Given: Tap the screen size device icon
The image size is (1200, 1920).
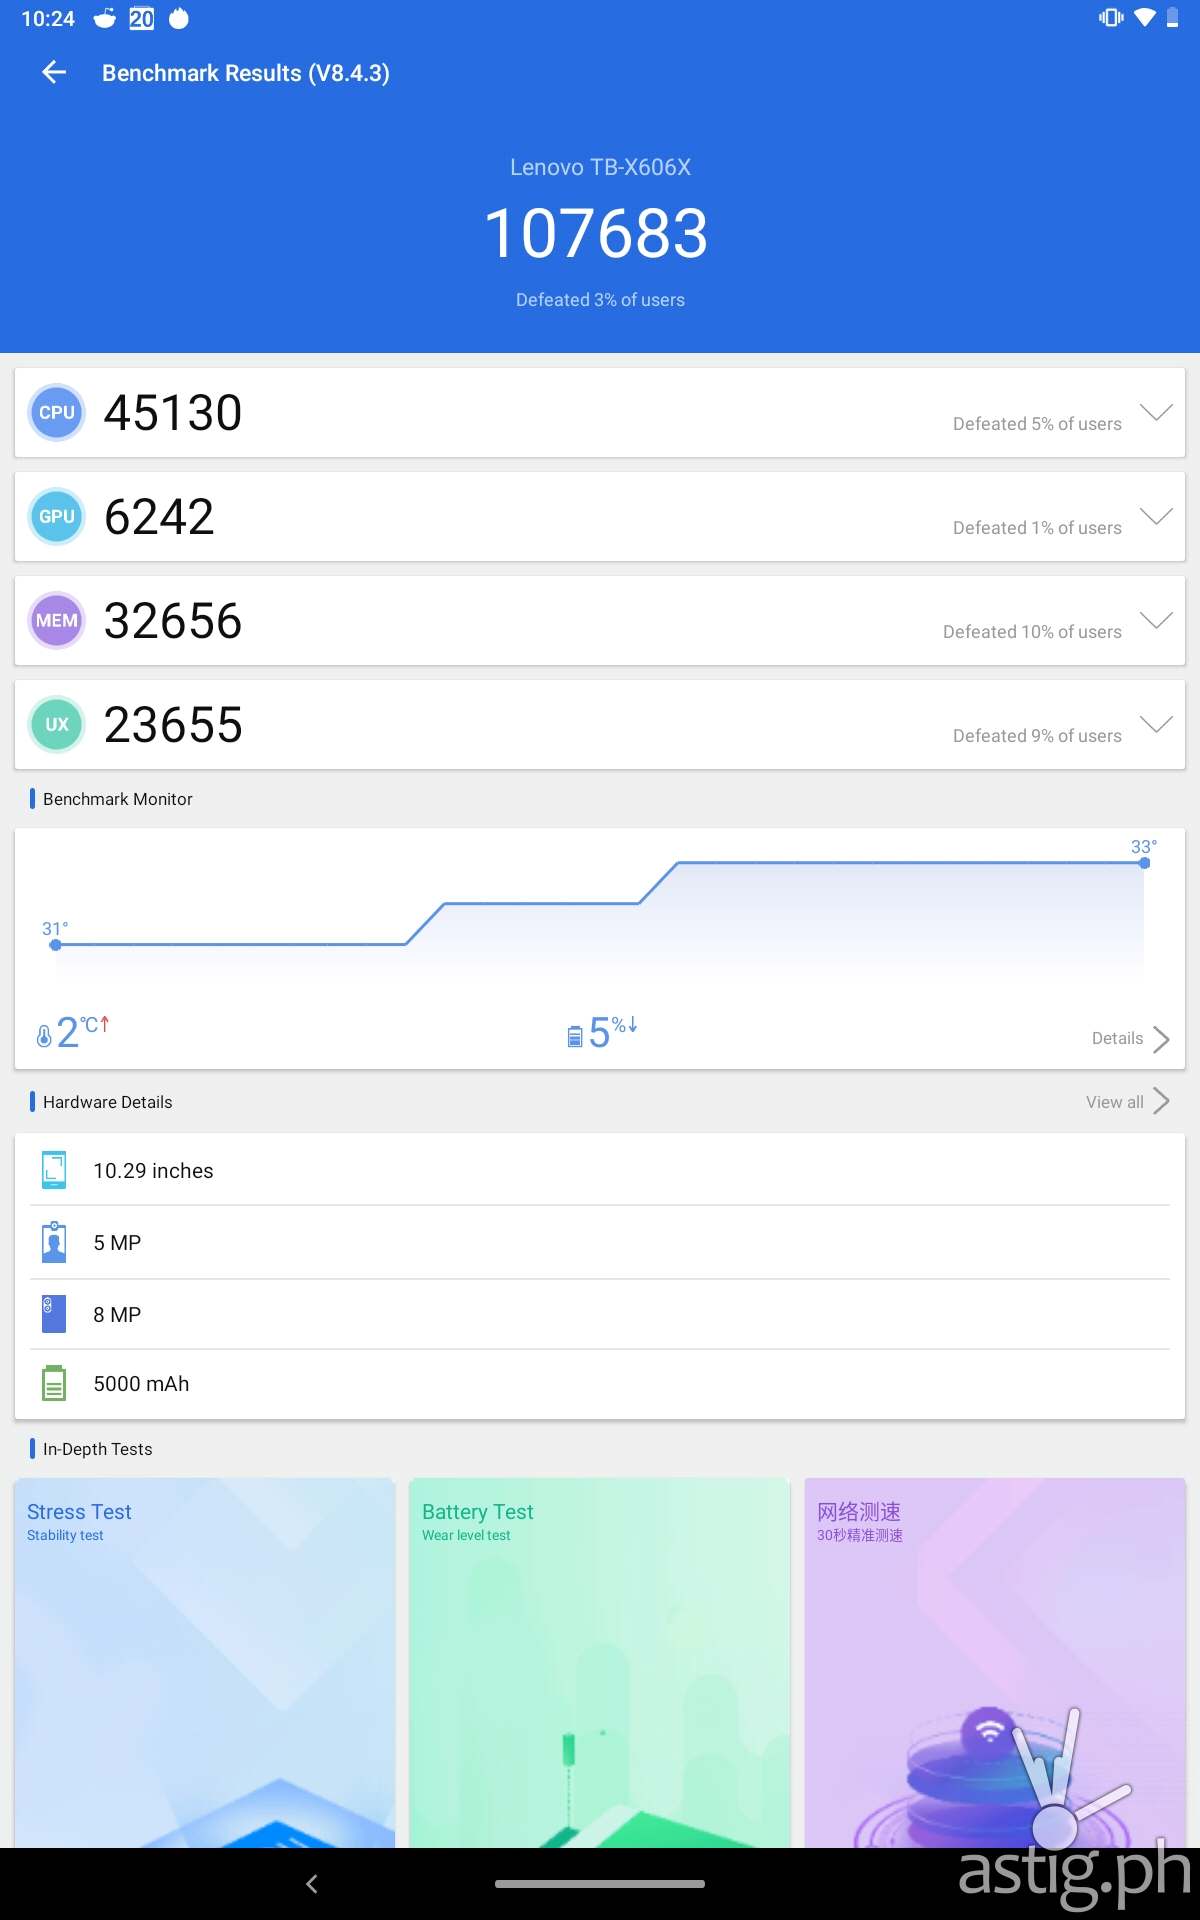Looking at the screenshot, I should [x=54, y=1170].
